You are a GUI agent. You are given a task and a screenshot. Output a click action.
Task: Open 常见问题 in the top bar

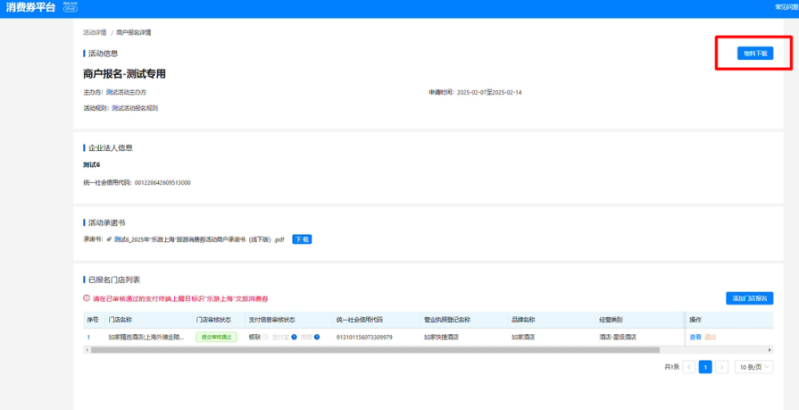pyautogui.click(x=786, y=7)
